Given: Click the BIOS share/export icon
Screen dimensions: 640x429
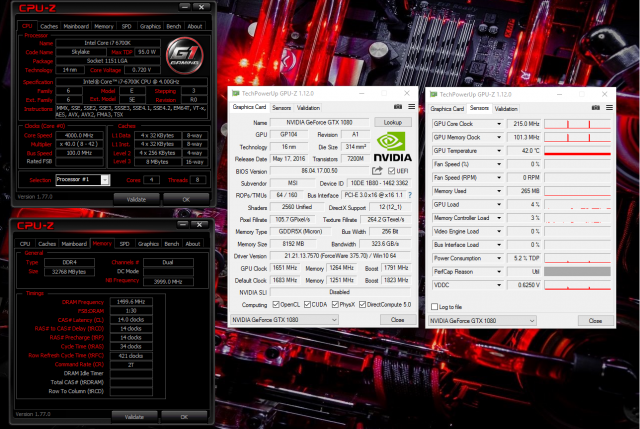Looking at the screenshot, I should click(375, 171).
